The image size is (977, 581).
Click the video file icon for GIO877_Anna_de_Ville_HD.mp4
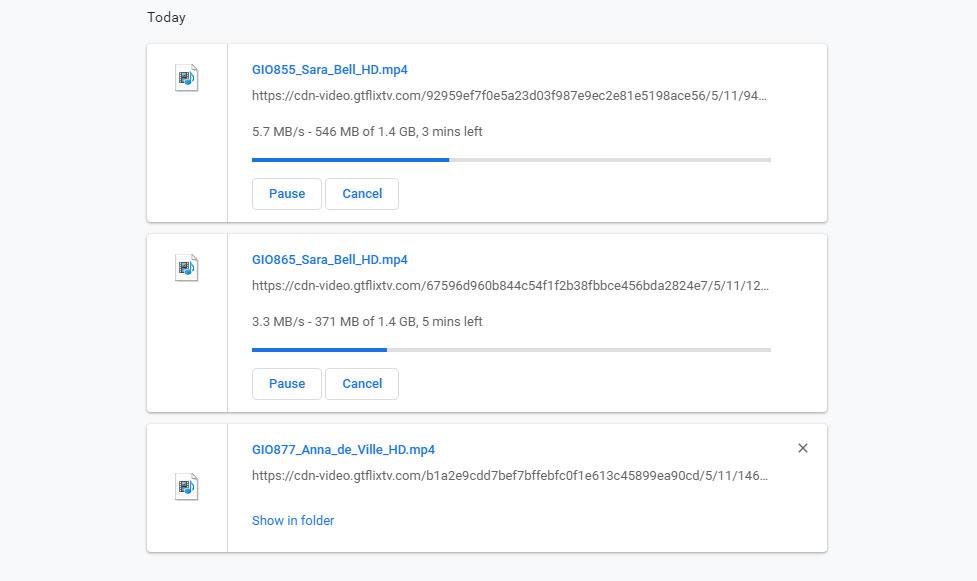(x=186, y=487)
